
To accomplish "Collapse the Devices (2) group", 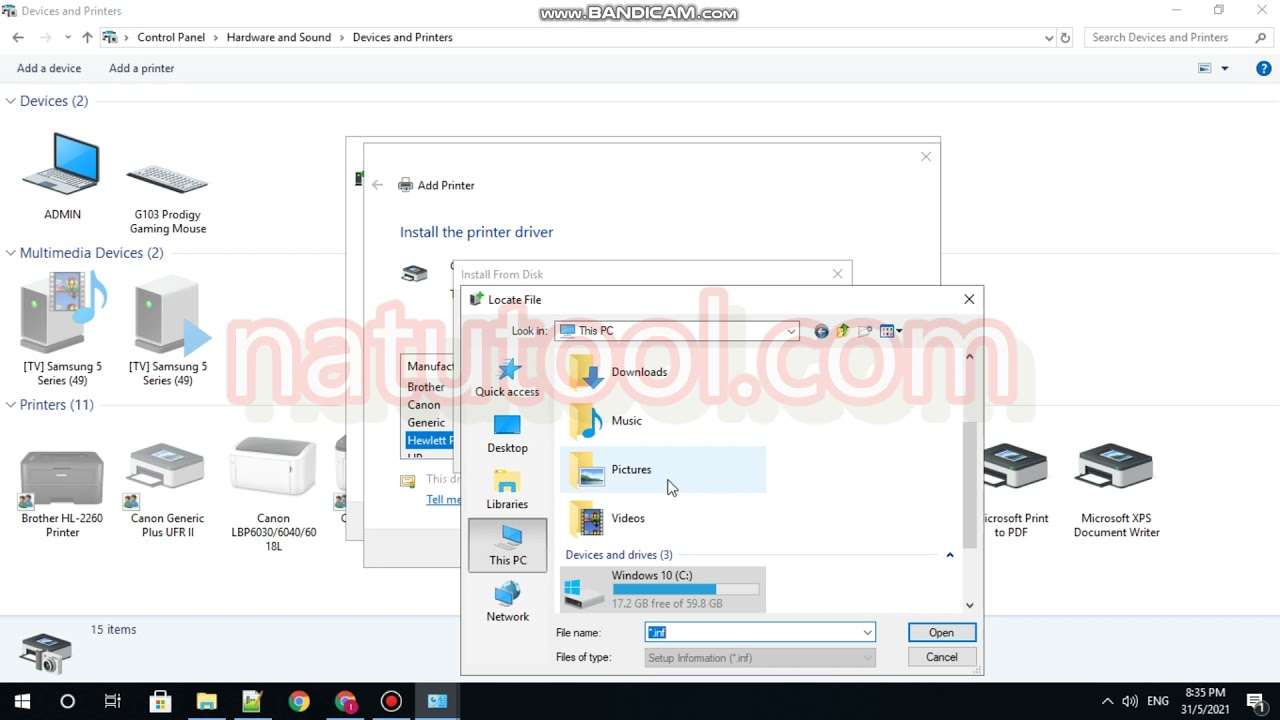I will point(11,101).
